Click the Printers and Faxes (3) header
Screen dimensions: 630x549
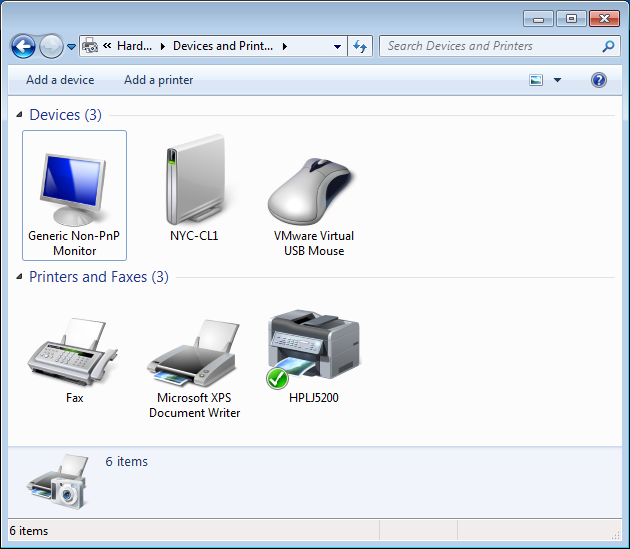coord(99,277)
